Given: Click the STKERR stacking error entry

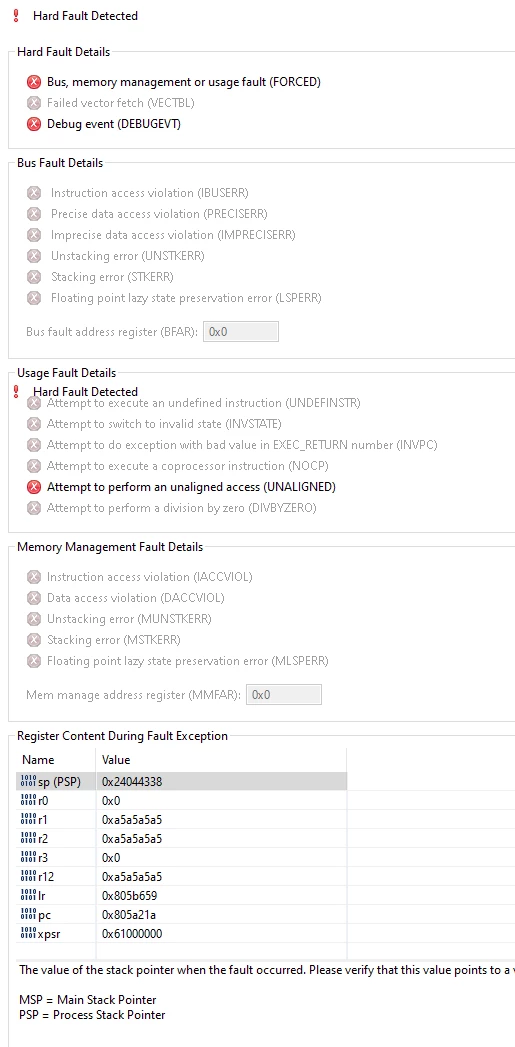Looking at the screenshot, I should pos(114,277).
